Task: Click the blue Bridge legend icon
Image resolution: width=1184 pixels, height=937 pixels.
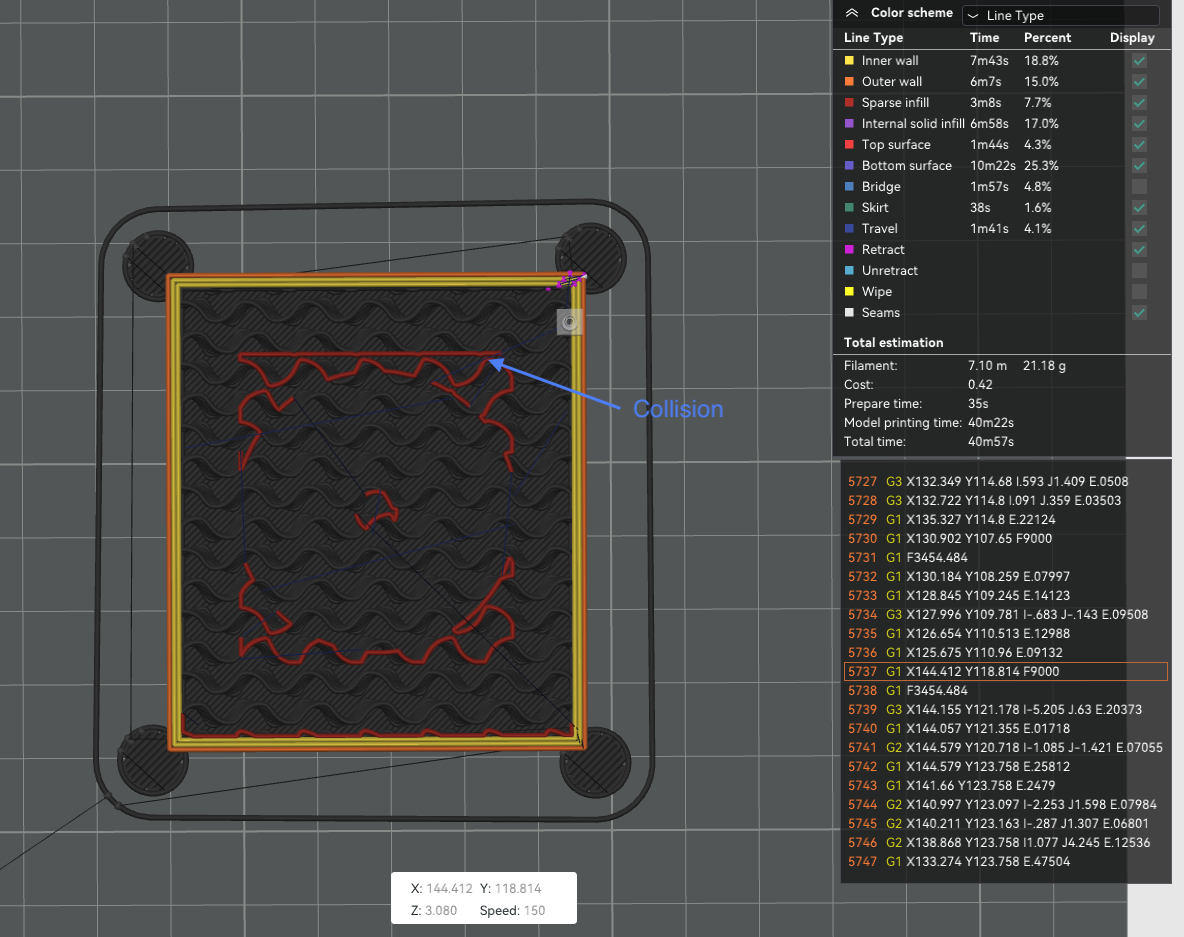Action: (x=851, y=186)
